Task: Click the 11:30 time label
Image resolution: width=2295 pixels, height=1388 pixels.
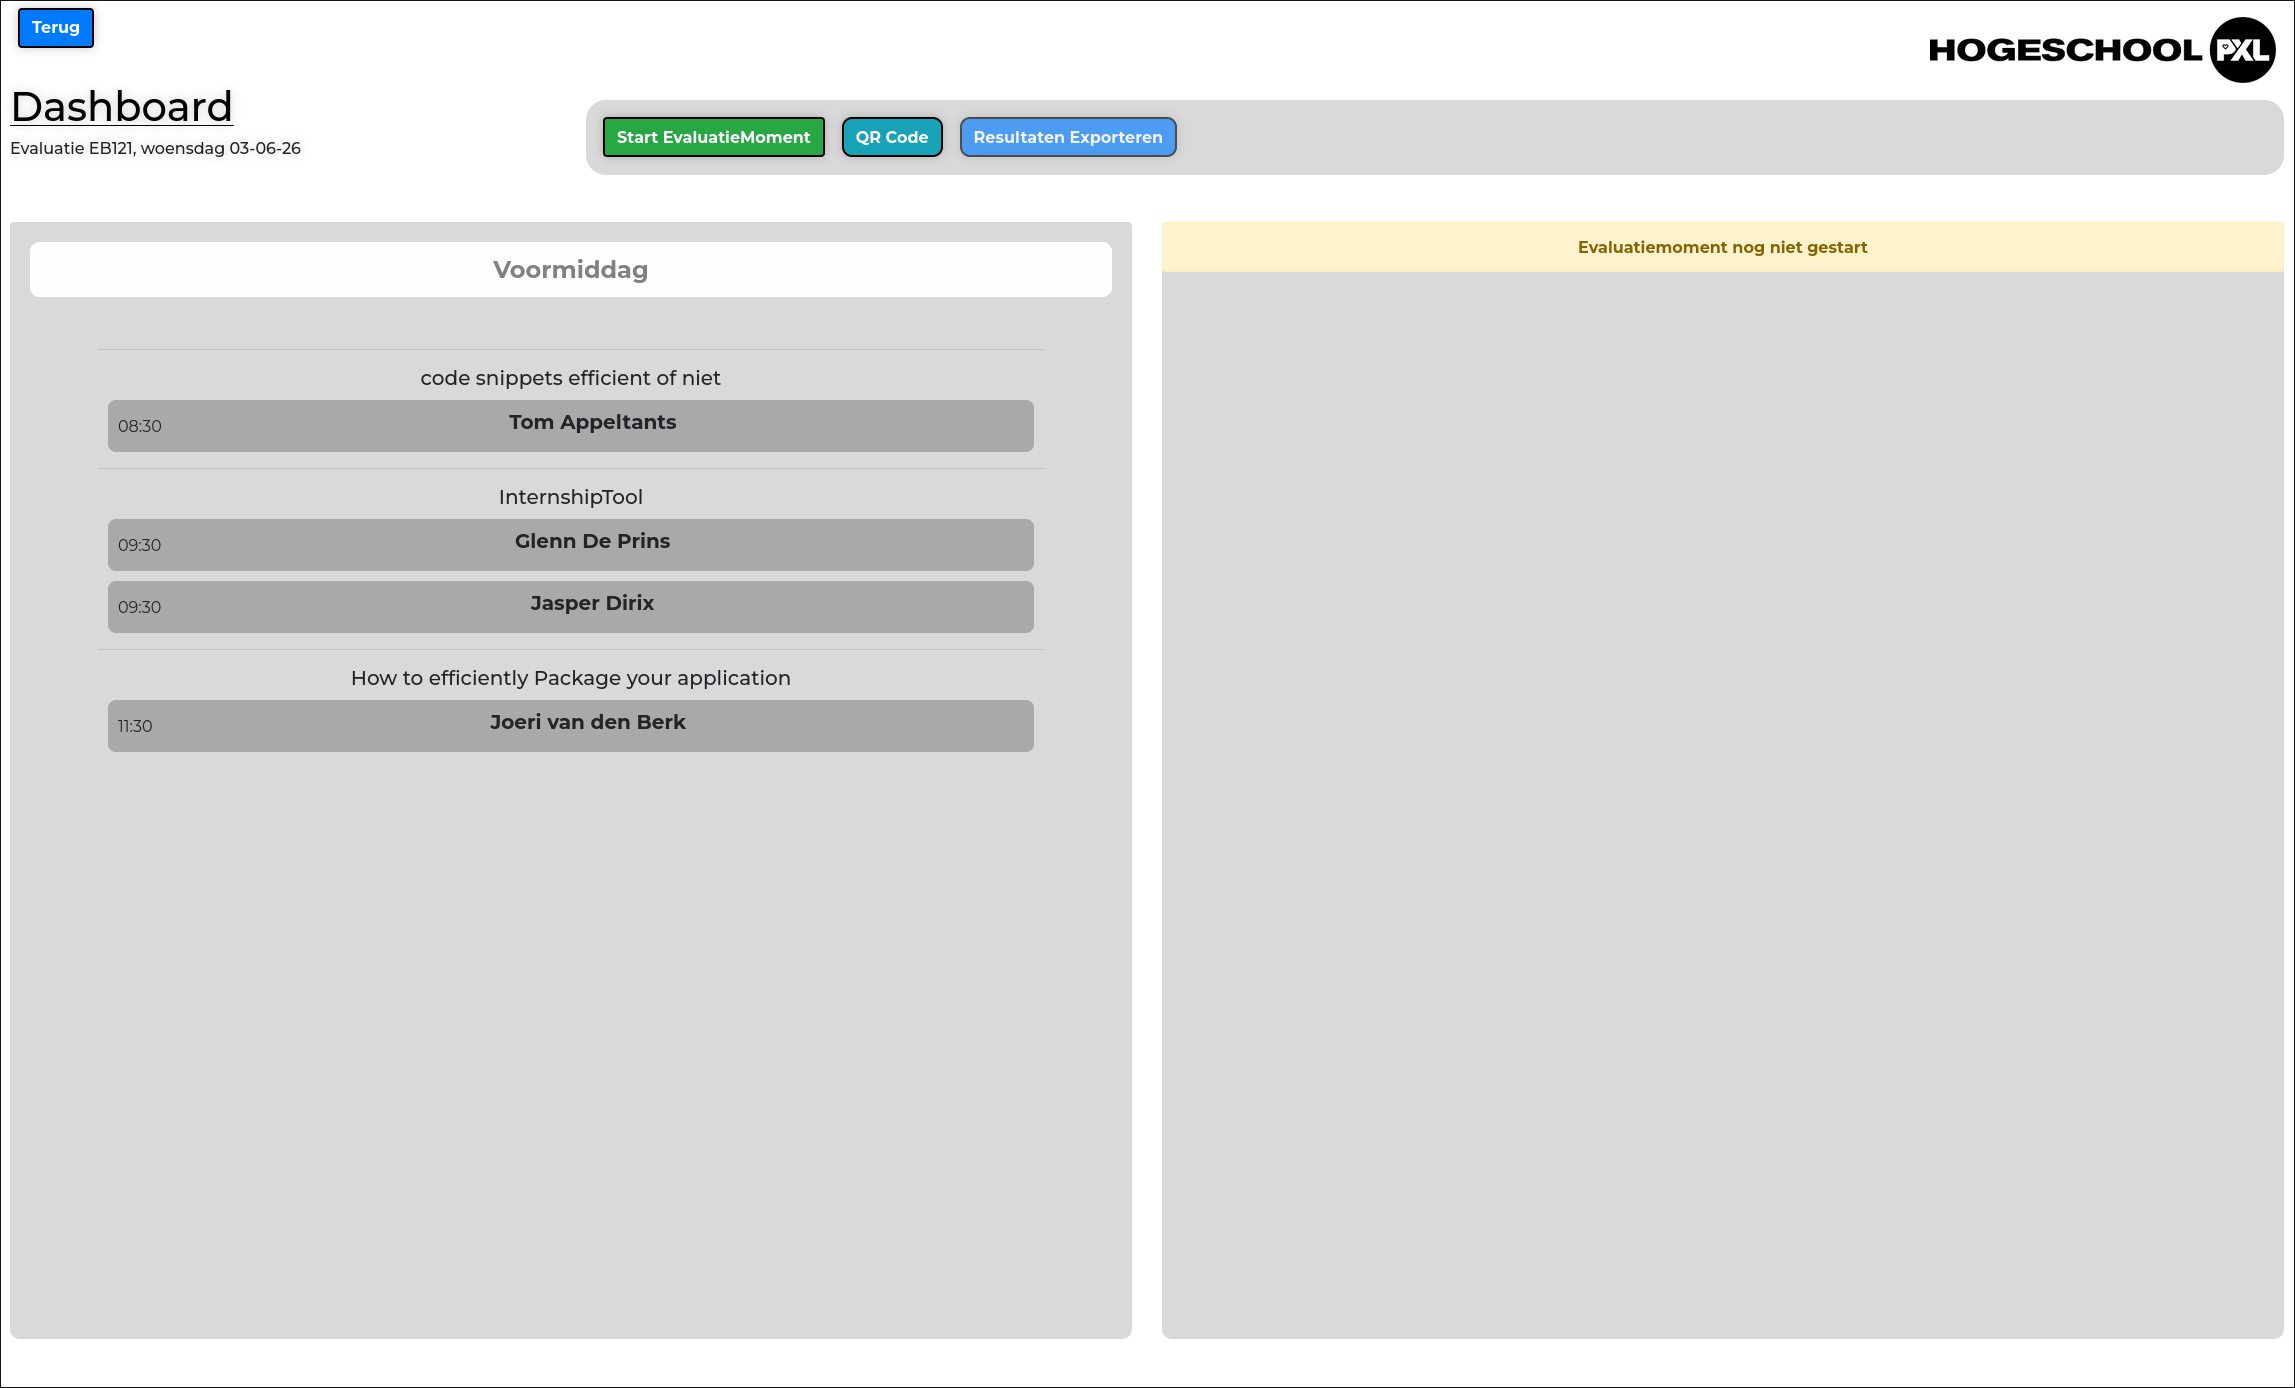Action: (x=135, y=726)
